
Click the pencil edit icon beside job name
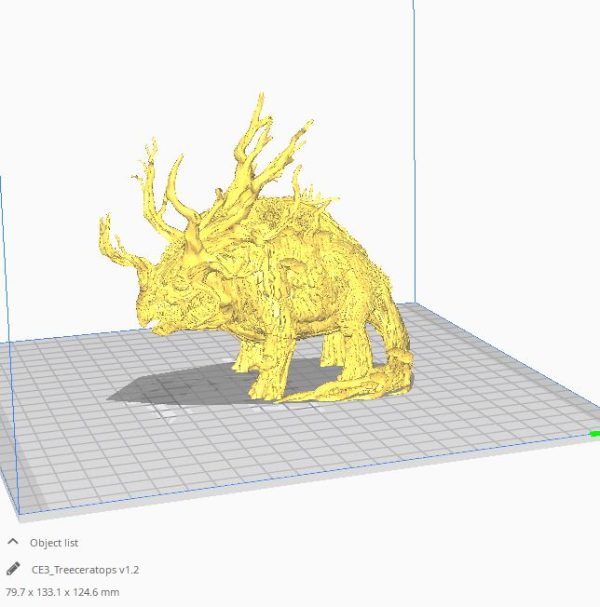[x=13, y=569]
